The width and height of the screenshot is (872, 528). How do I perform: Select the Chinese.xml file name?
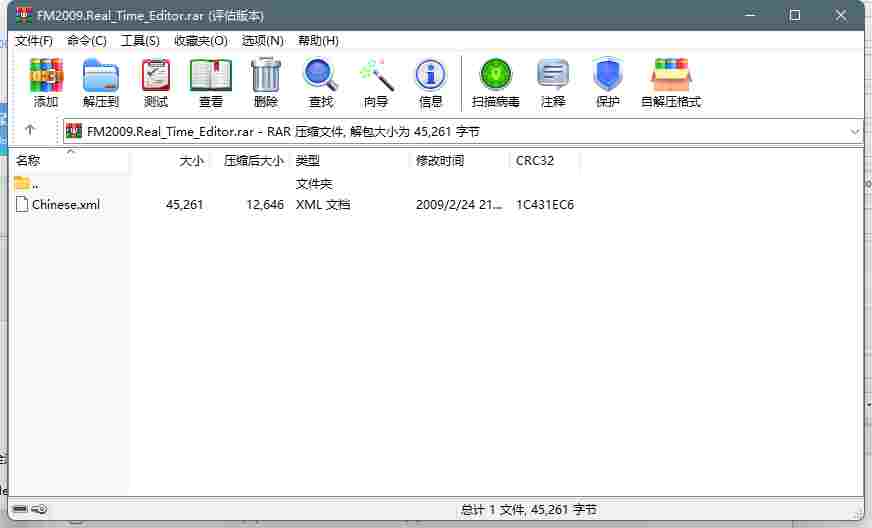coord(66,205)
